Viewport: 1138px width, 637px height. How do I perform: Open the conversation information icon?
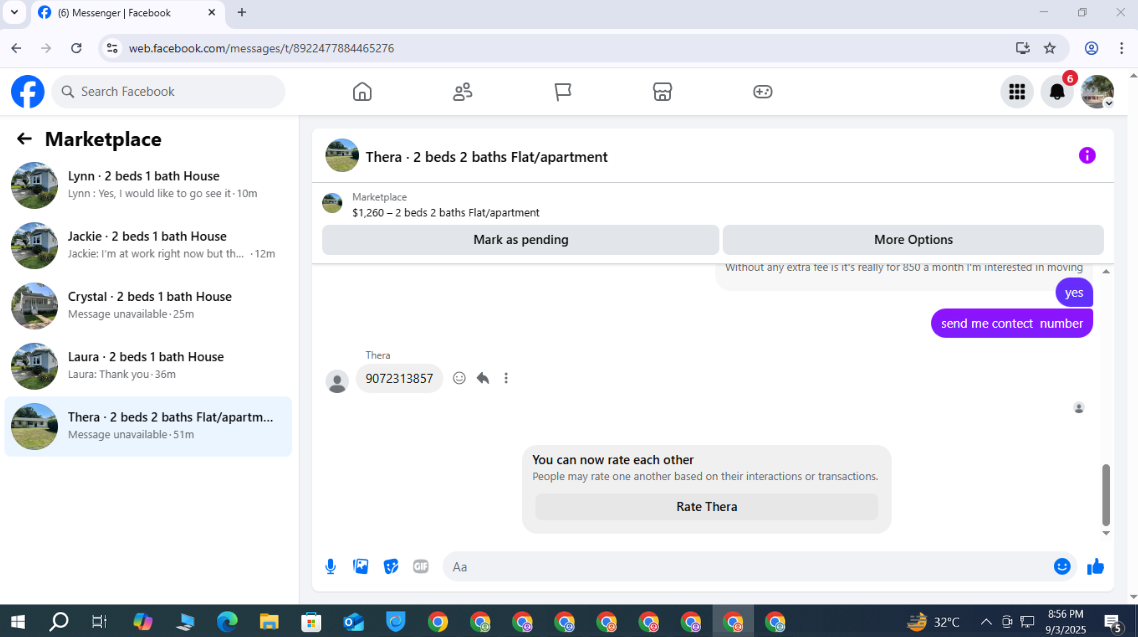coord(1086,155)
